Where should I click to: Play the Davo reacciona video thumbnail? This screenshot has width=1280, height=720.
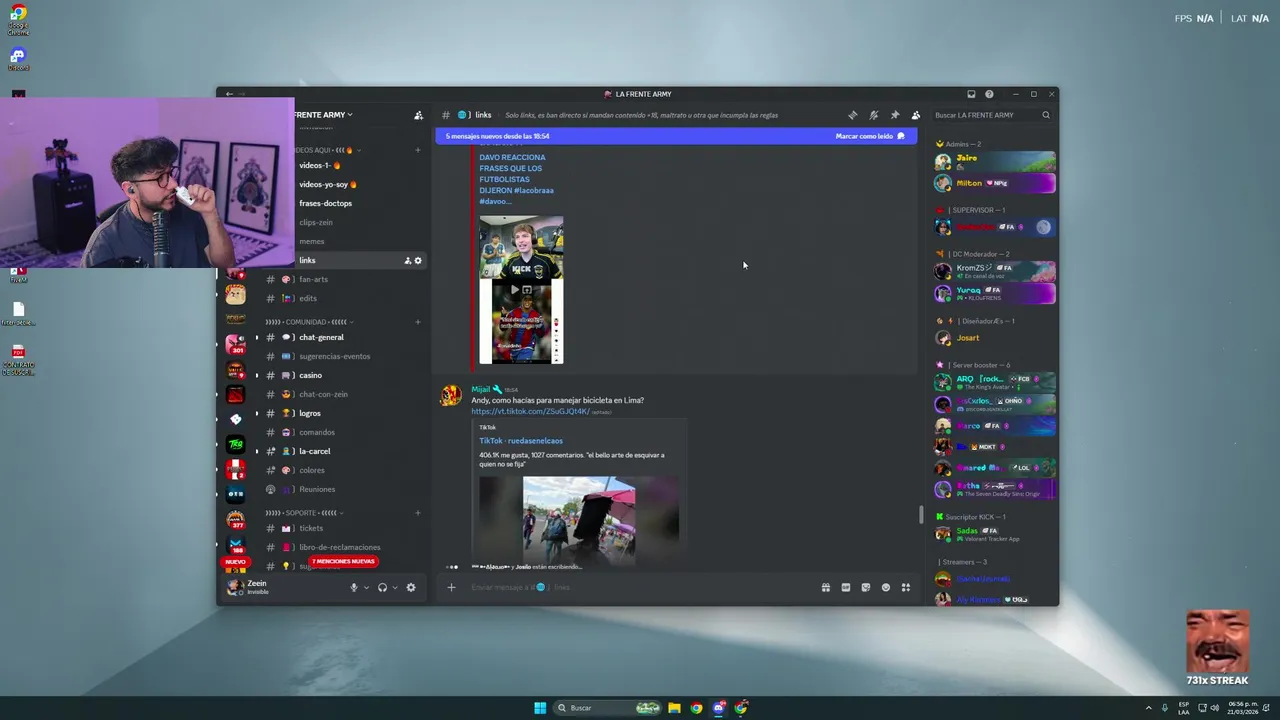point(521,290)
